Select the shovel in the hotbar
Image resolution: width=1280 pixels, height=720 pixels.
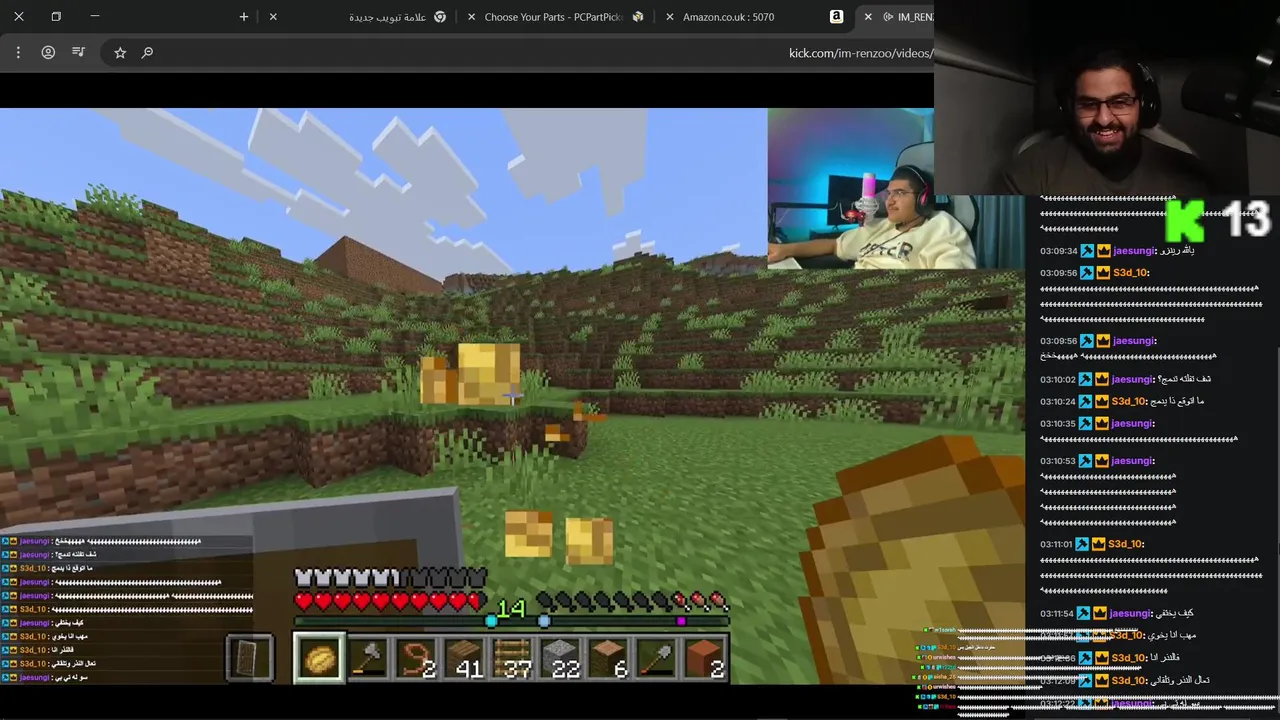point(658,659)
